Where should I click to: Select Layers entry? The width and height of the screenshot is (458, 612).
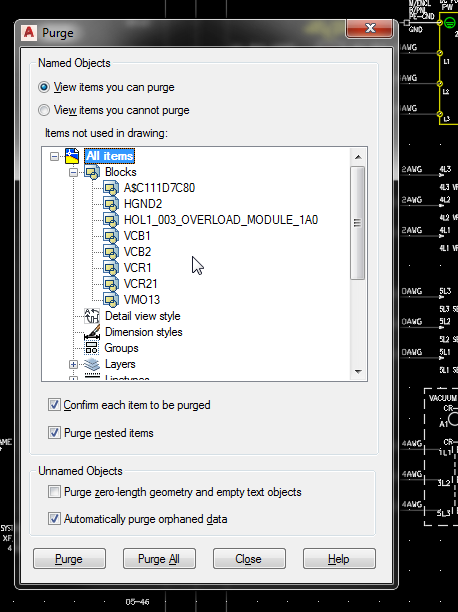(120, 364)
